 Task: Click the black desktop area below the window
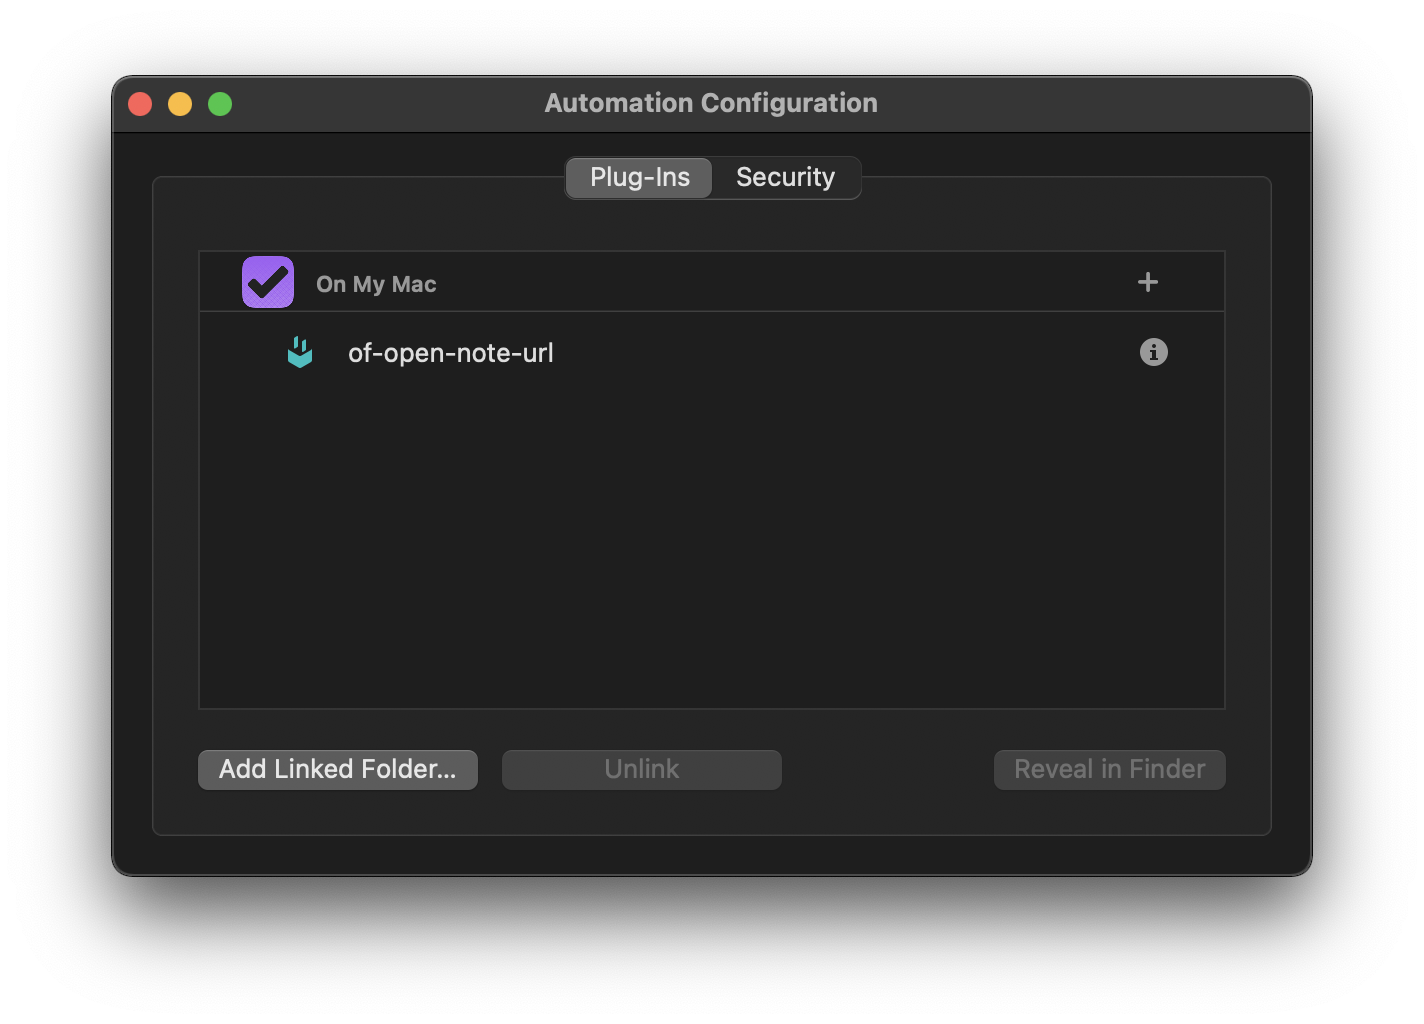(x=711, y=950)
